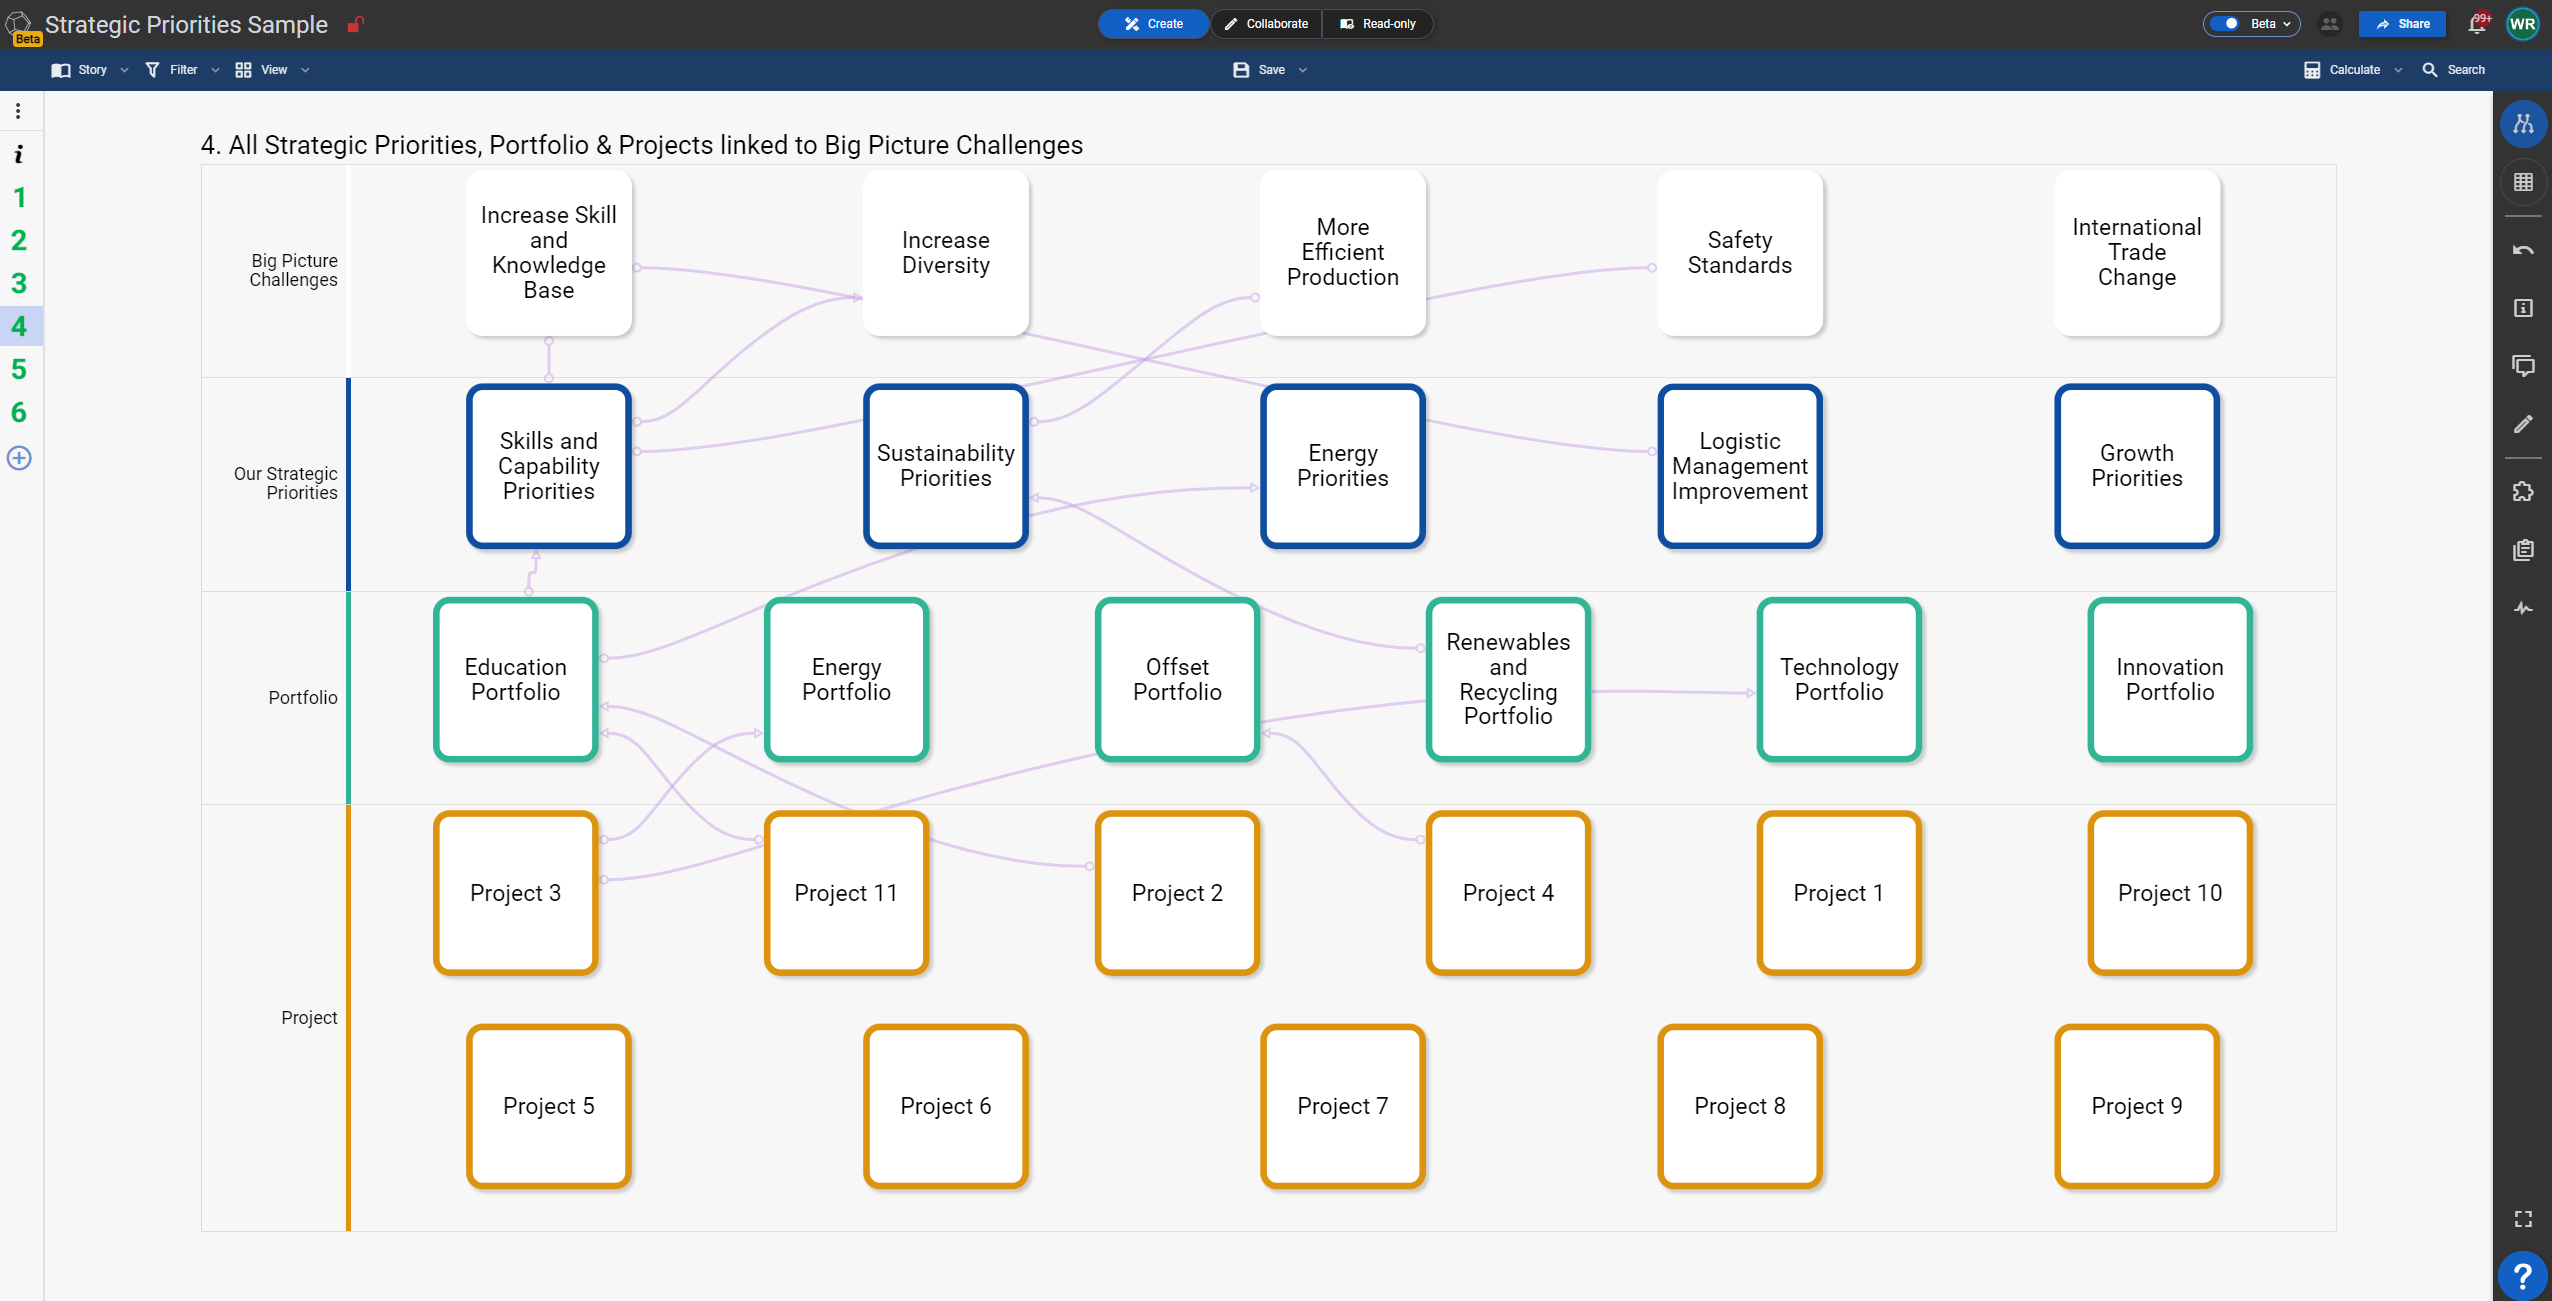
Task: Open the puzzle piece extensions icon
Action: pos(2523,492)
